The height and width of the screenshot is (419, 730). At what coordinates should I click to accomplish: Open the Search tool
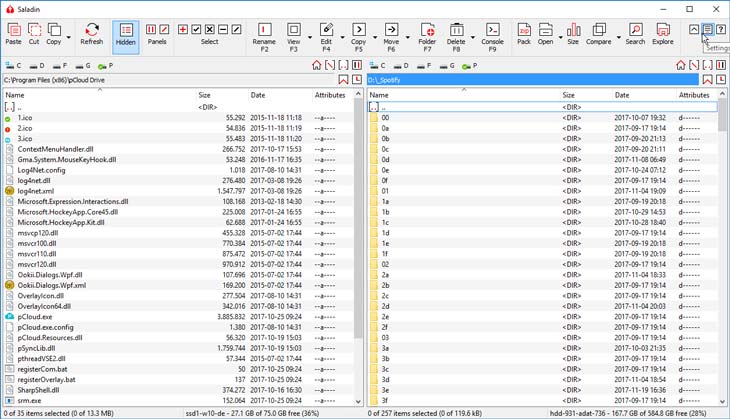point(635,35)
